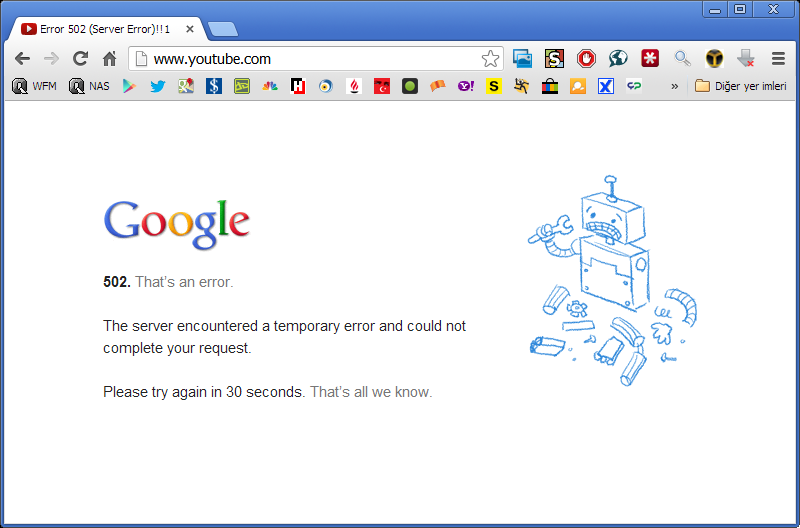Click the red asterisk LastPass extension icon
Viewport: 800px width, 528px height.
click(x=650, y=59)
